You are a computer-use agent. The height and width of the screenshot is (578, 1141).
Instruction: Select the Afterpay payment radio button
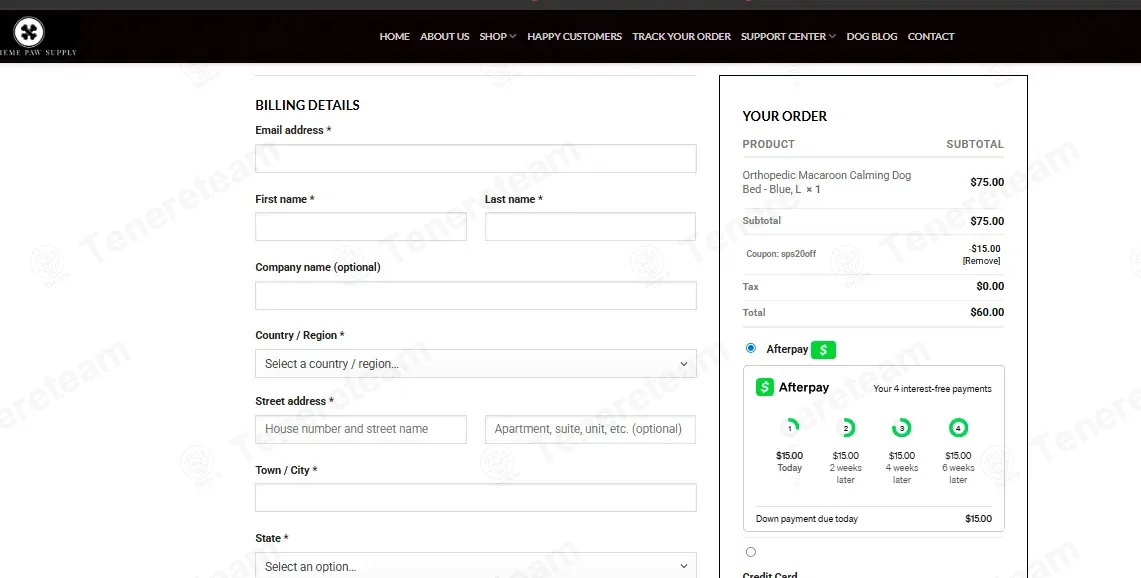(x=751, y=348)
